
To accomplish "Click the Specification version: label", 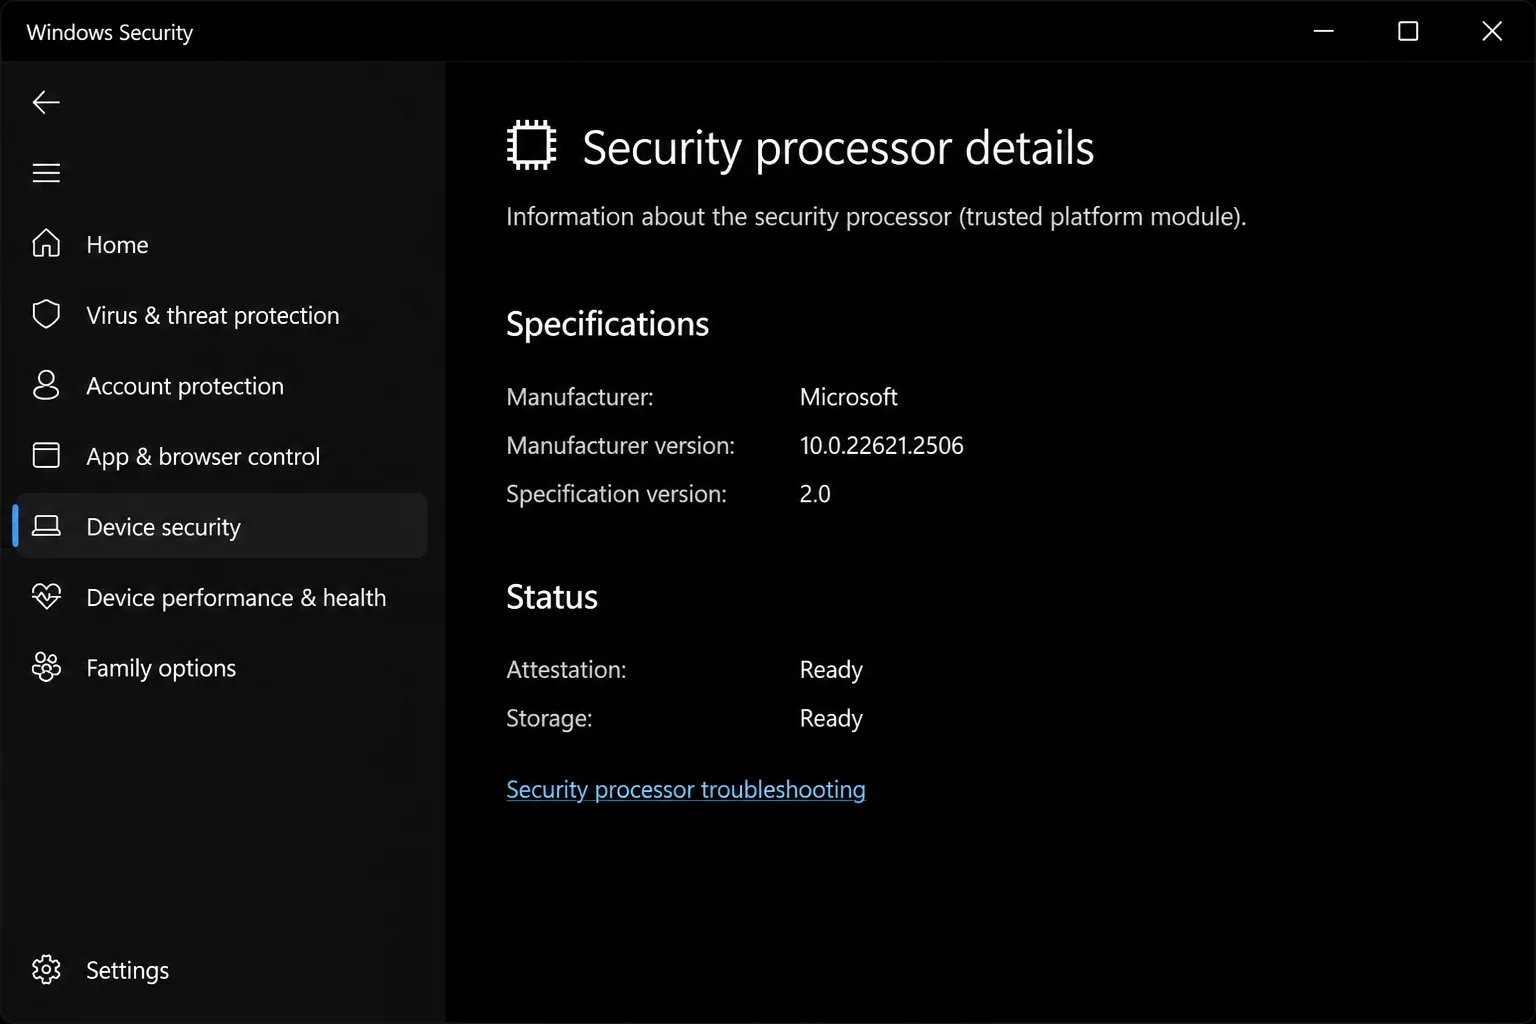I will pos(616,494).
